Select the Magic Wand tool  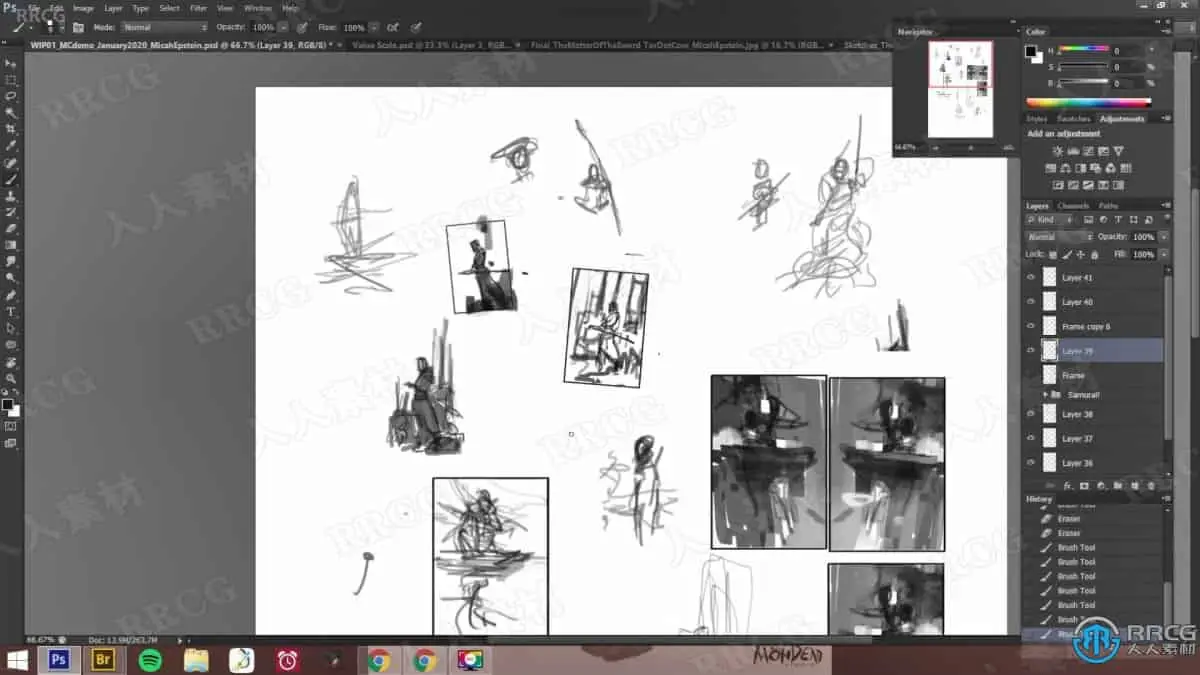tap(11, 113)
